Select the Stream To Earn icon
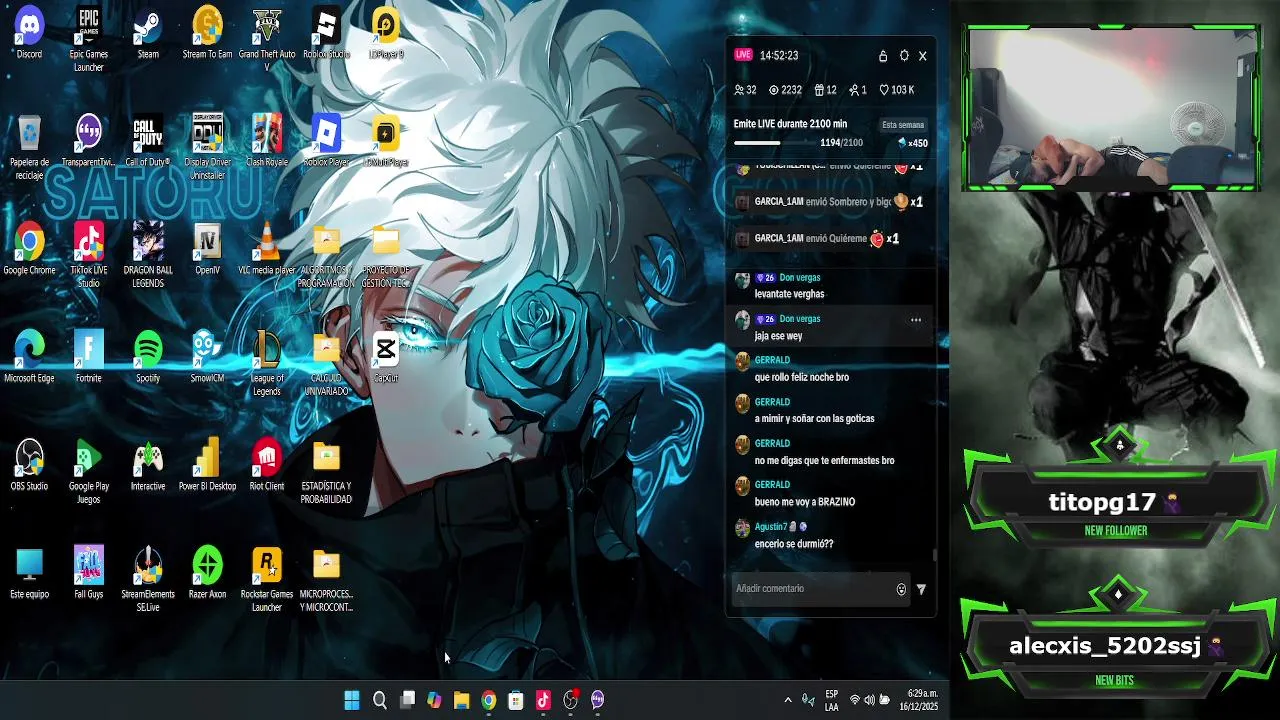Screen dimensions: 1280x720 point(207,34)
